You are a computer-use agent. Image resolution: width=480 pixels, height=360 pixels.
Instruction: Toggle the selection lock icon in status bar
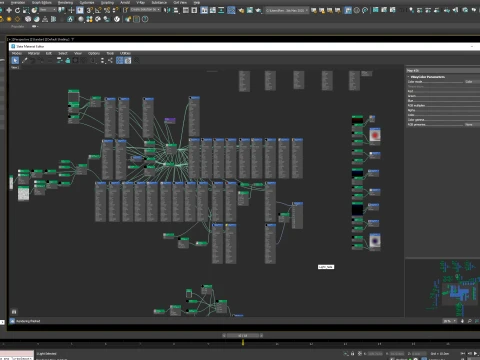tap(352, 353)
